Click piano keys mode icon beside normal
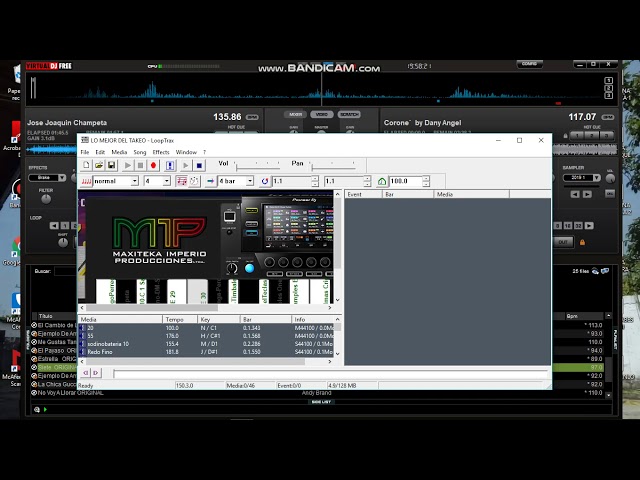This screenshot has height=480, width=640. coord(86,181)
